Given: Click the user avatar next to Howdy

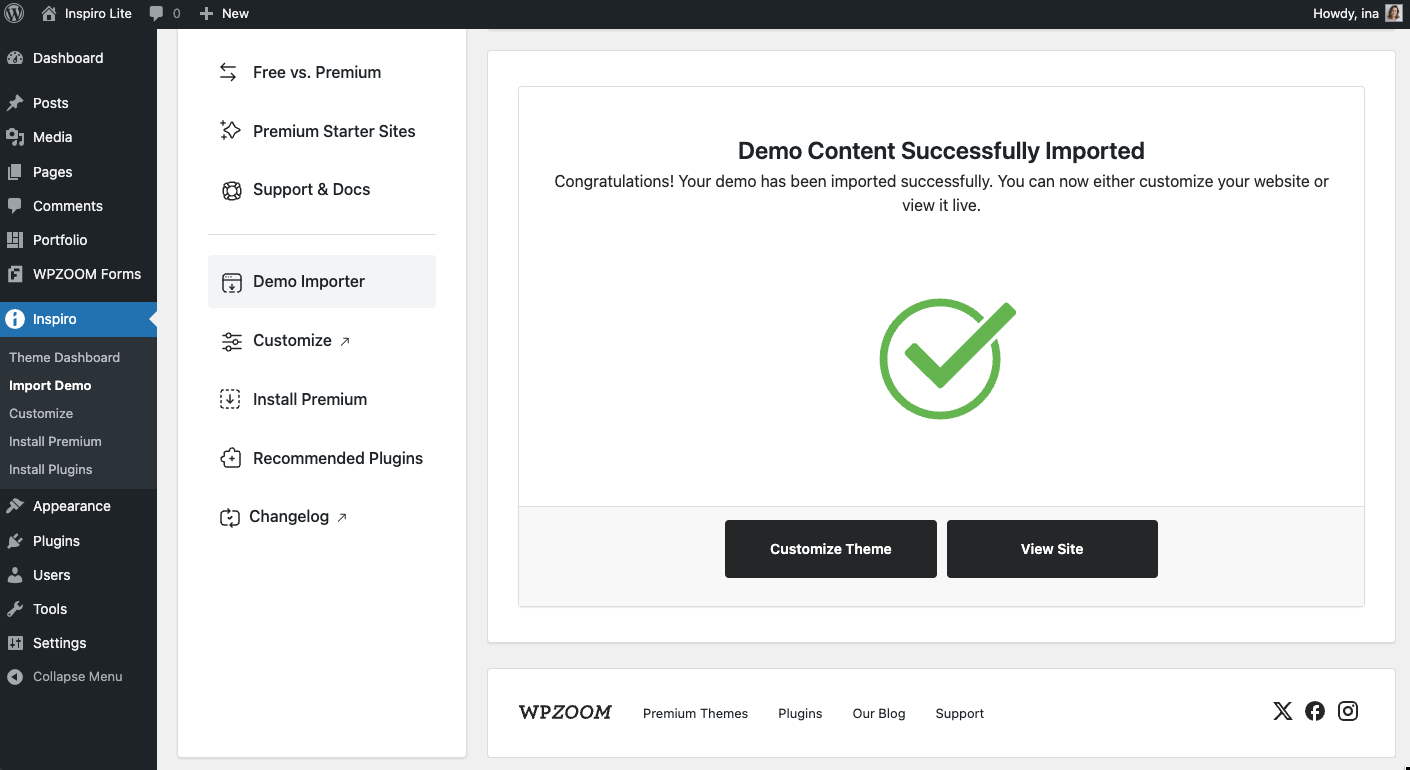Looking at the screenshot, I should pos(1393,13).
